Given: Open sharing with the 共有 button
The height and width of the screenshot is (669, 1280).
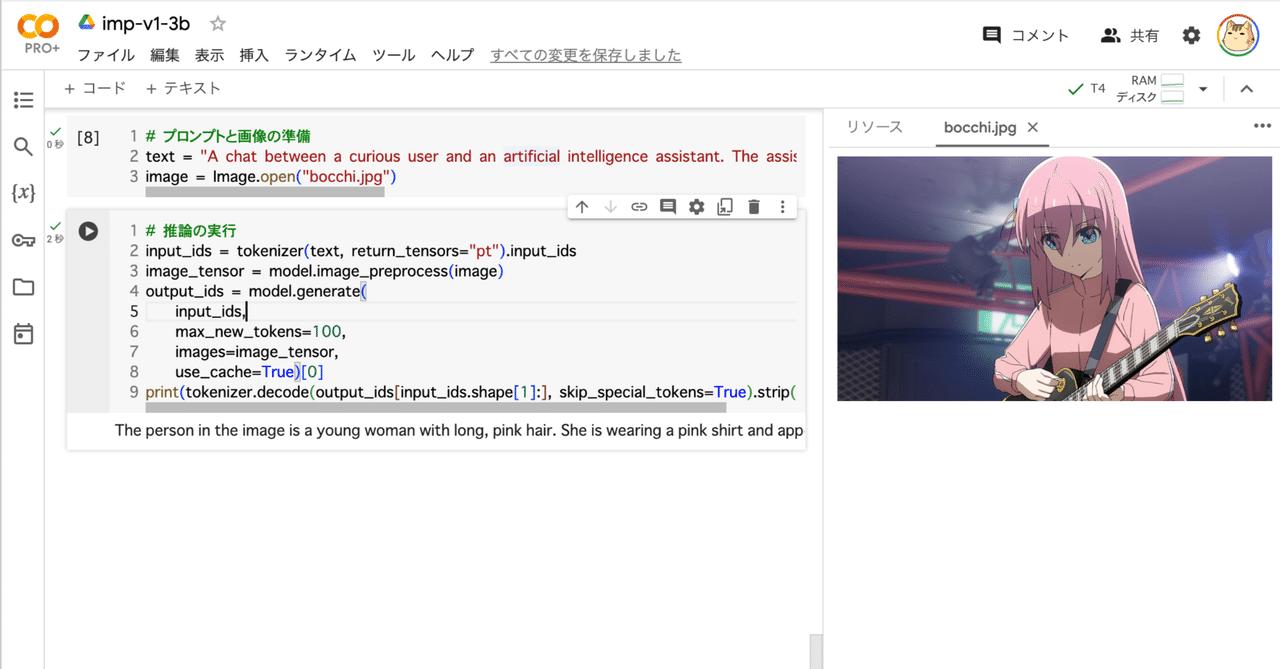Looking at the screenshot, I should [1130, 34].
